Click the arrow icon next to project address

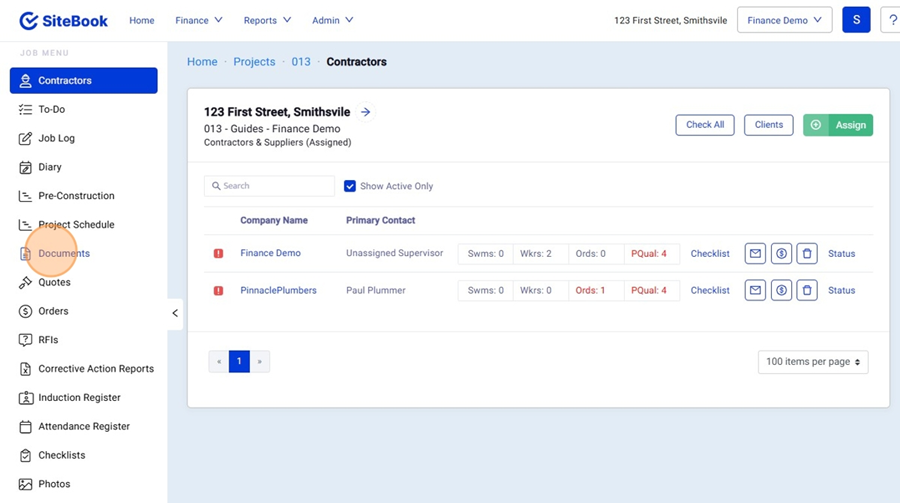[366, 112]
